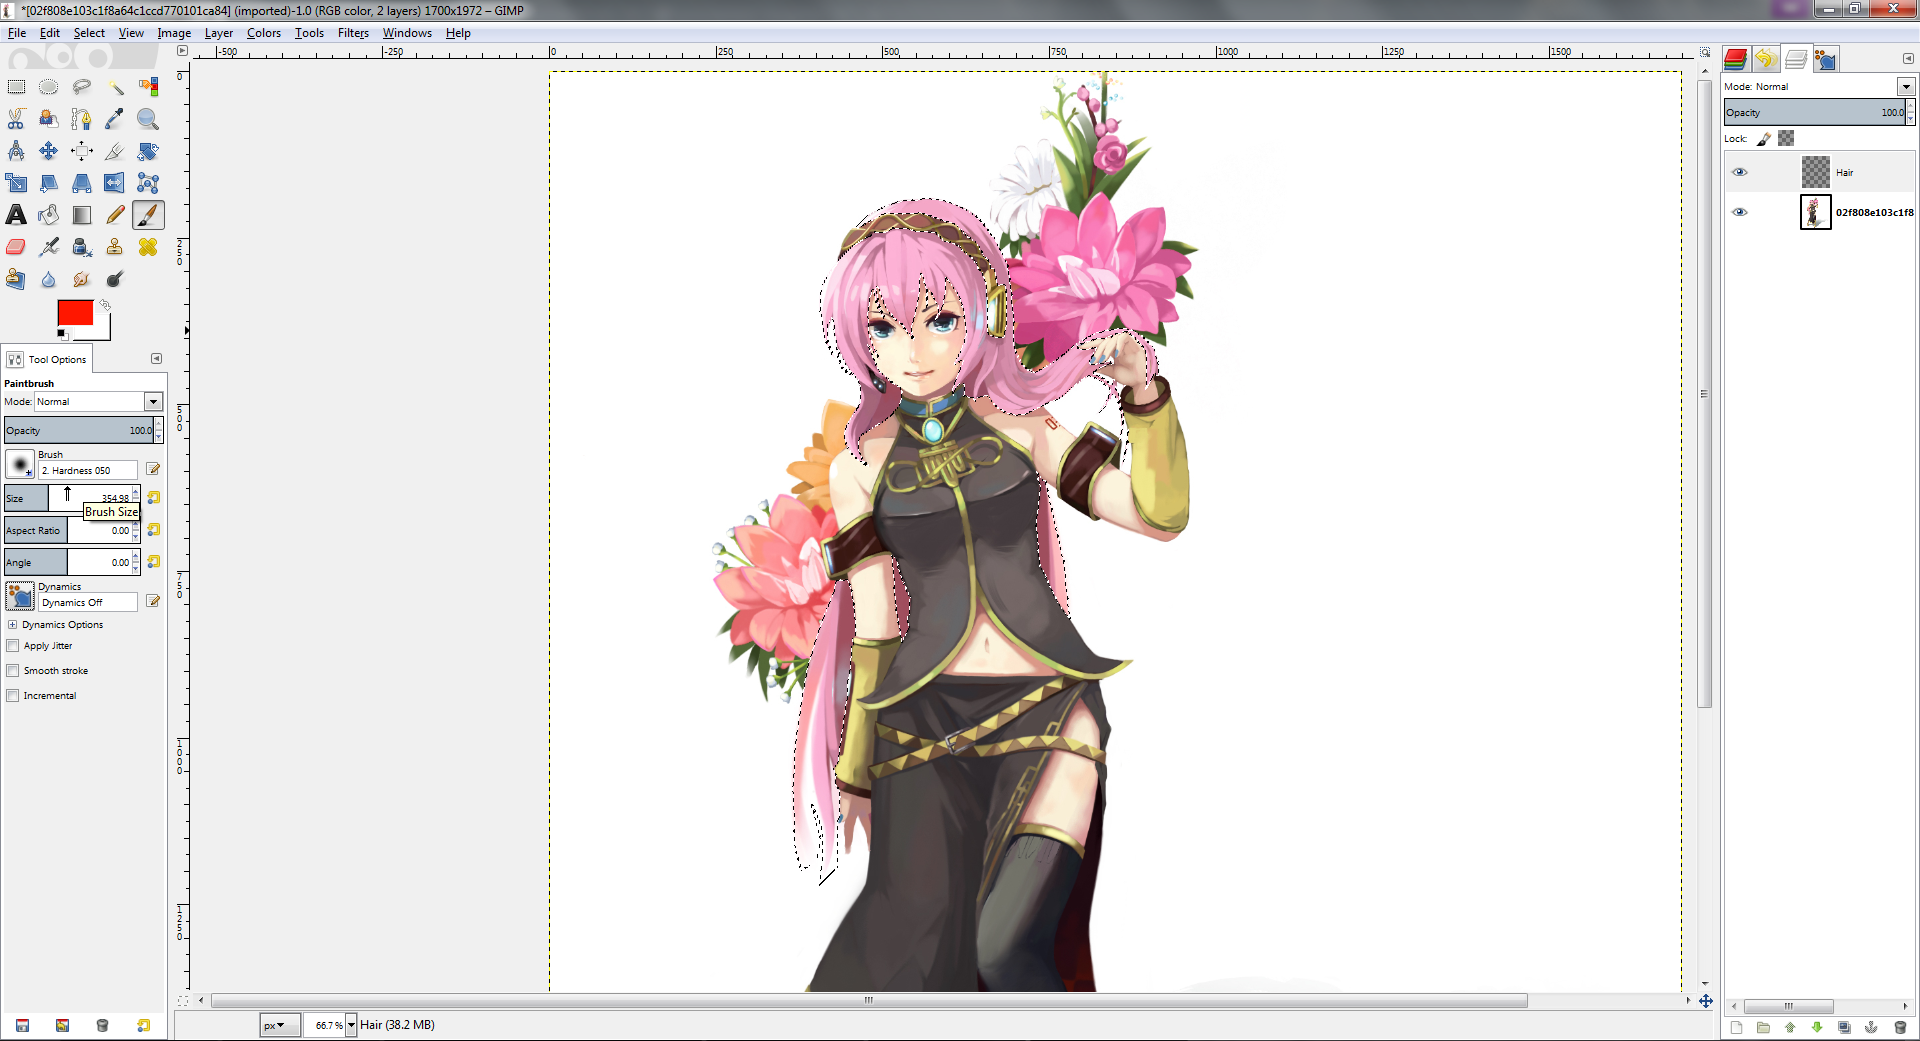The height and width of the screenshot is (1041, 1920).
Task: Open Layers dock tab configuration menu
Action: [1907, 58]
